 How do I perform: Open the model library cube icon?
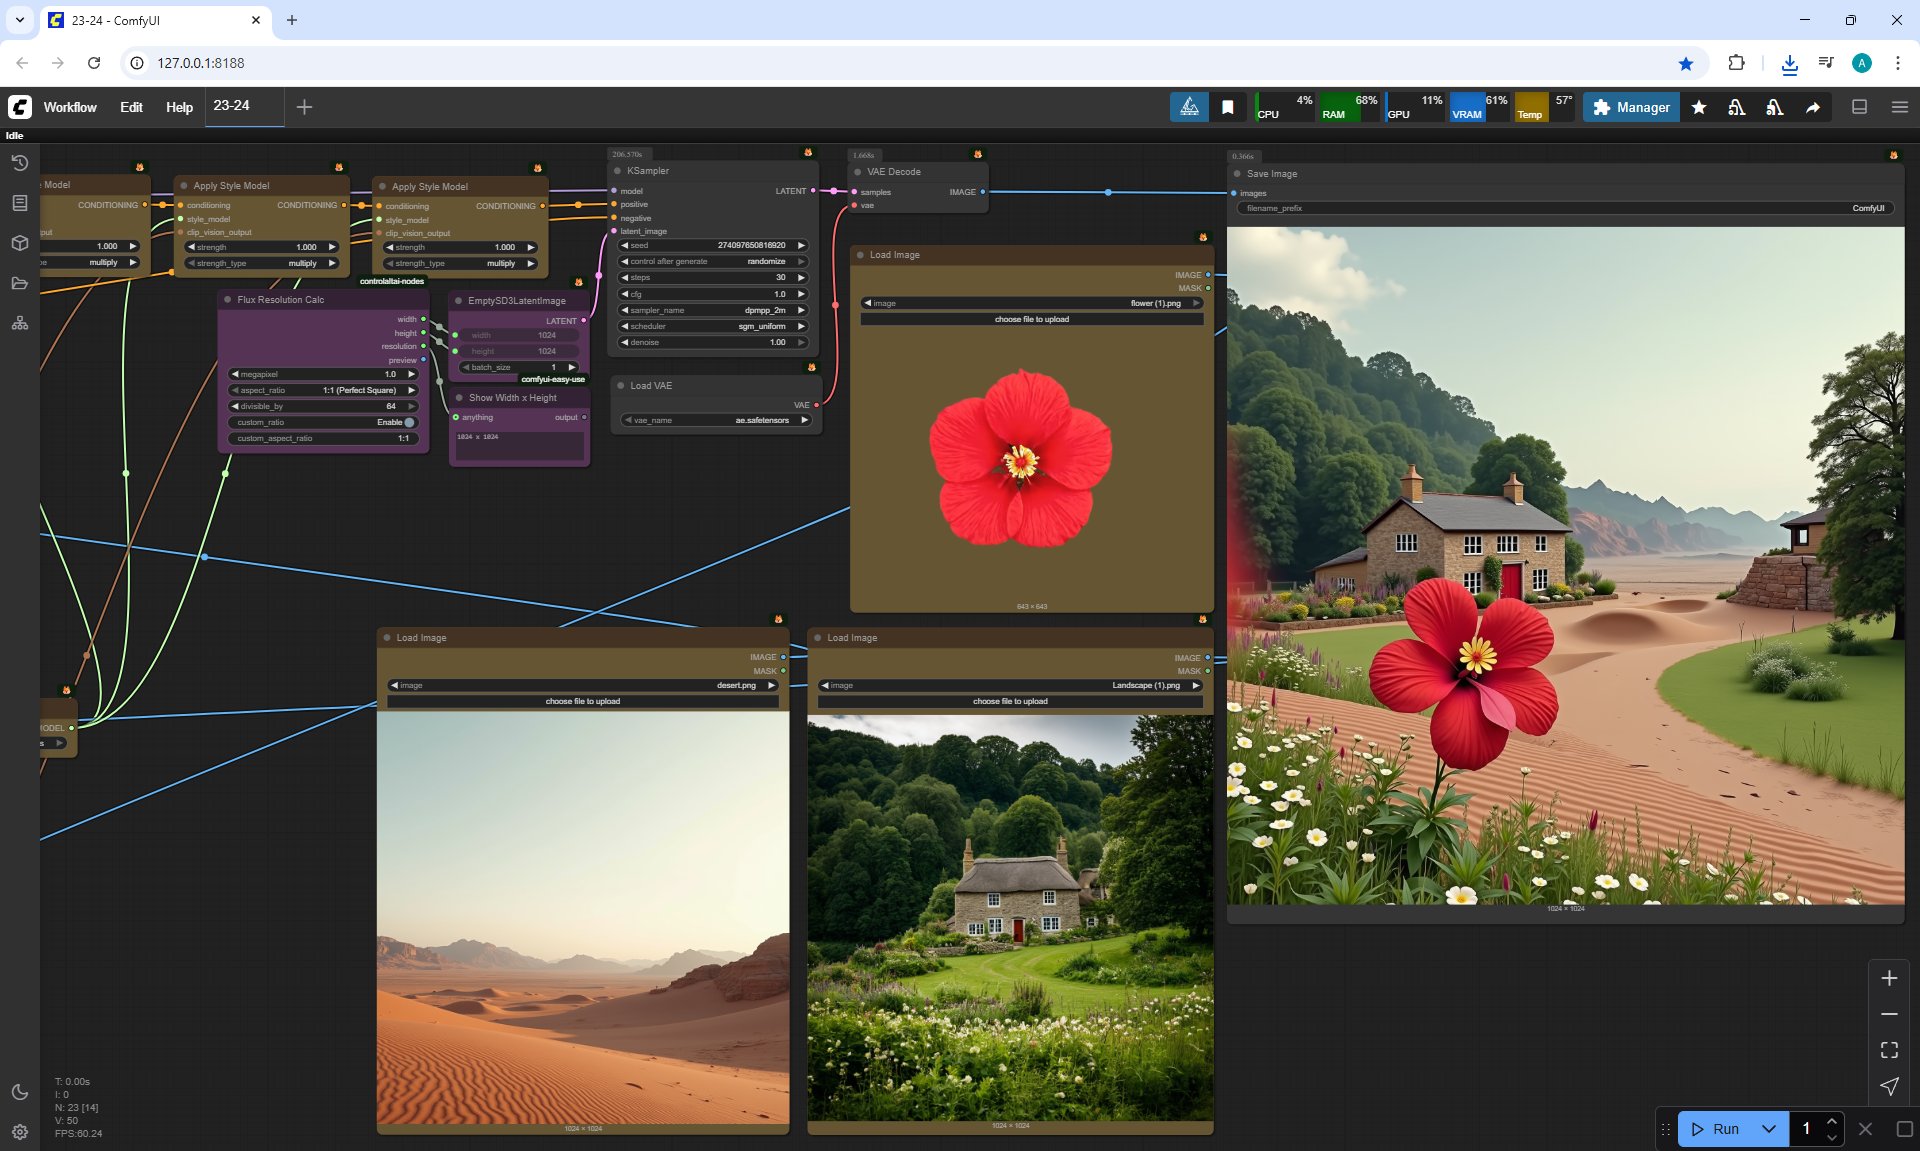(x=20, y=243)
